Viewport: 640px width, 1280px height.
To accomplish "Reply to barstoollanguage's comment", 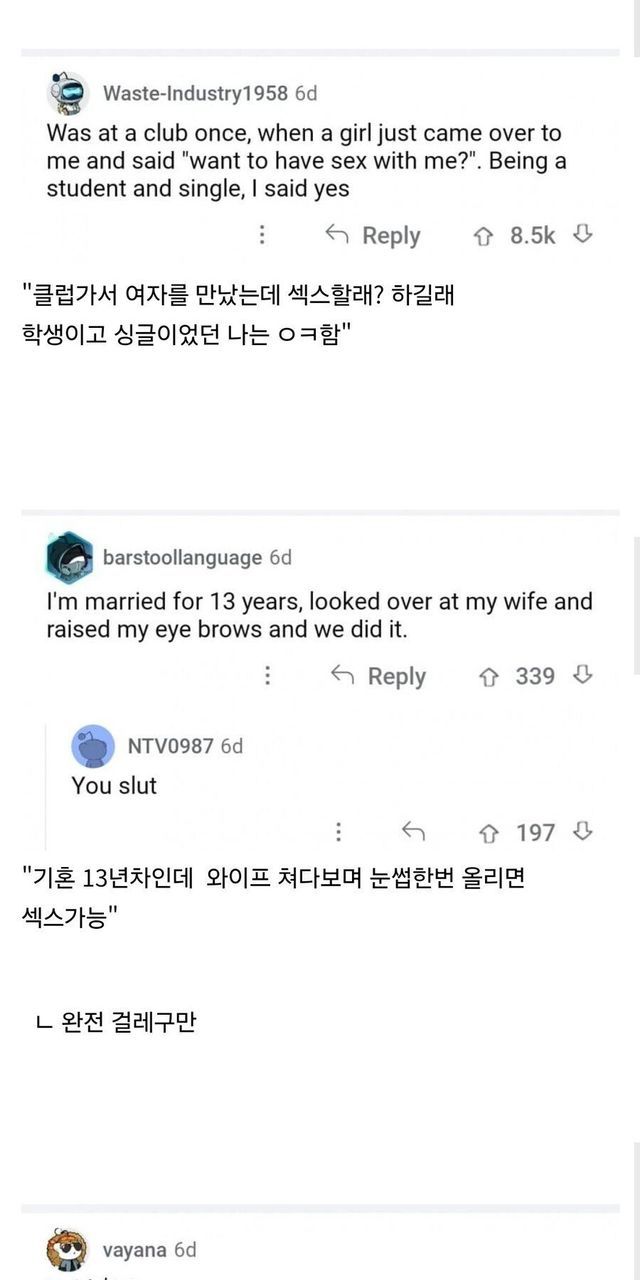I will point(379,676).
